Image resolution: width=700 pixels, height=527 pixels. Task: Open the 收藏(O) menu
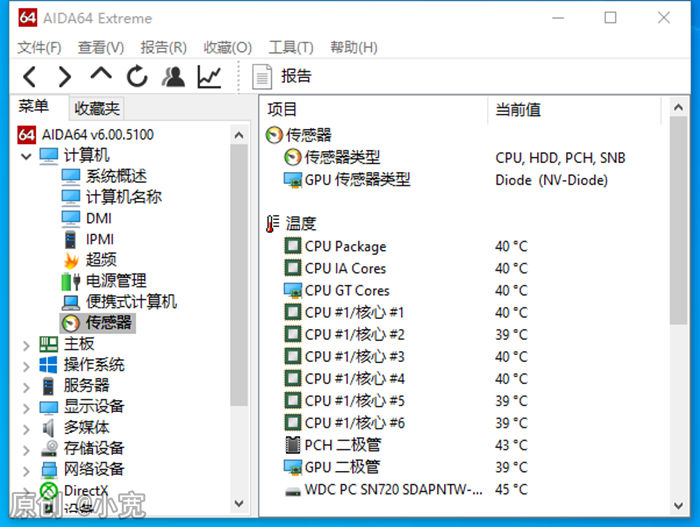tap(228, 47)
